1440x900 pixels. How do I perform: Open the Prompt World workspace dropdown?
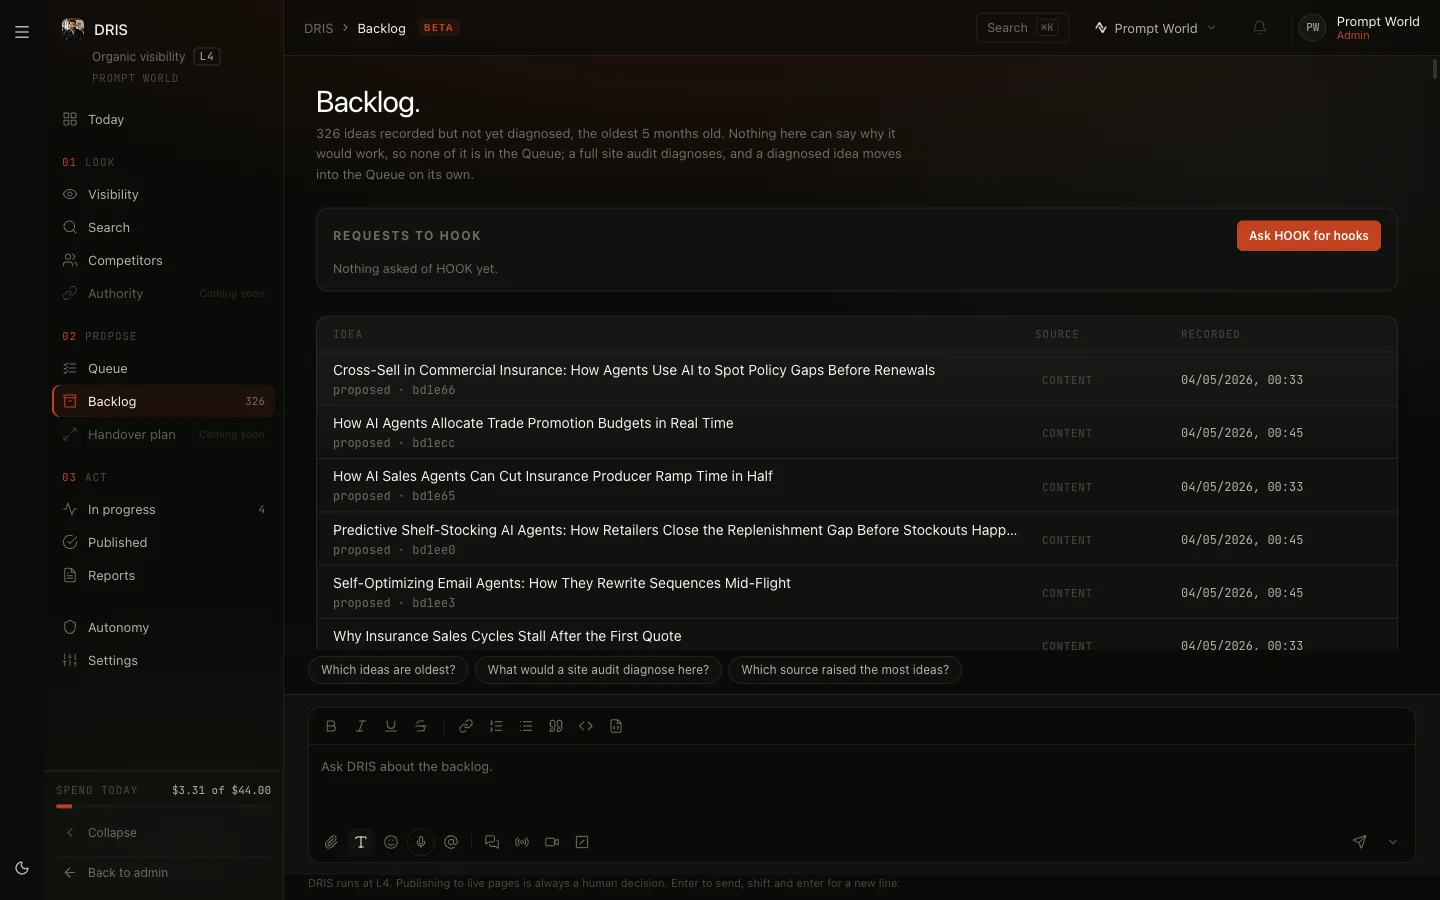(1155, 28)
